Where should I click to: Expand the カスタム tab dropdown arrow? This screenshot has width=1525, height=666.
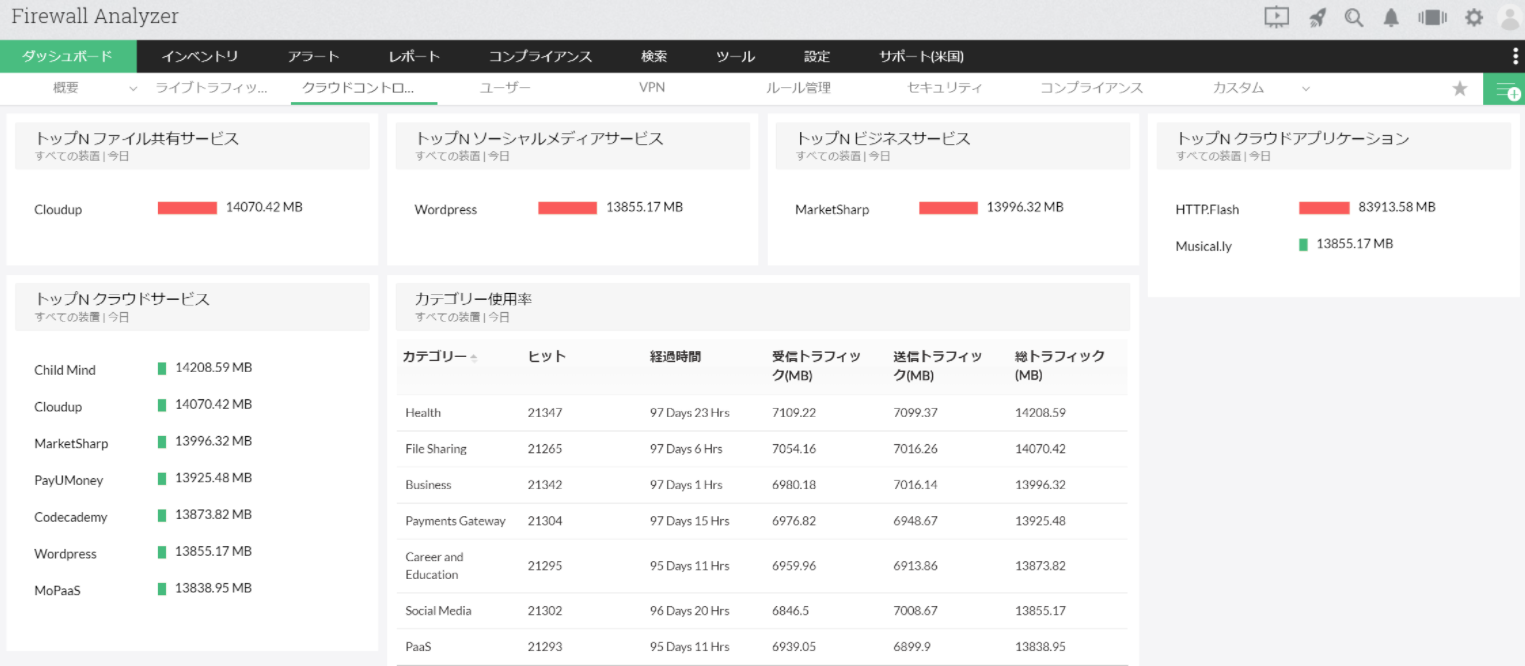pos(1306,89)
